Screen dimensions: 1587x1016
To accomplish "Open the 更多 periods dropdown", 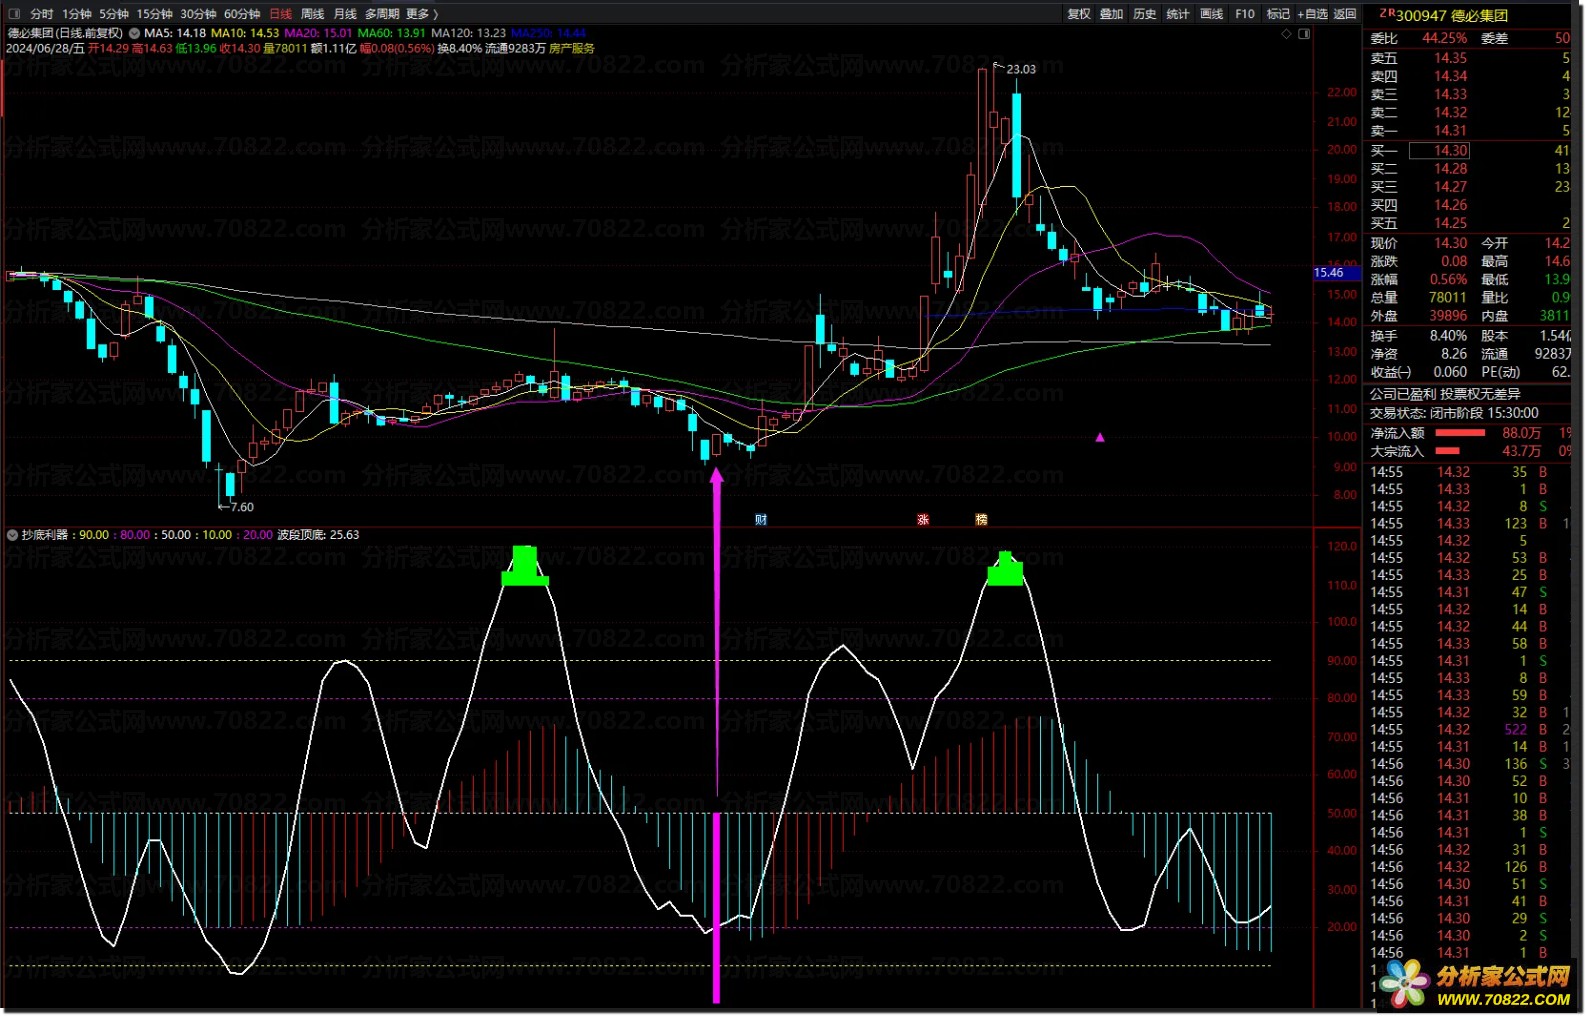I will [422, 14].
